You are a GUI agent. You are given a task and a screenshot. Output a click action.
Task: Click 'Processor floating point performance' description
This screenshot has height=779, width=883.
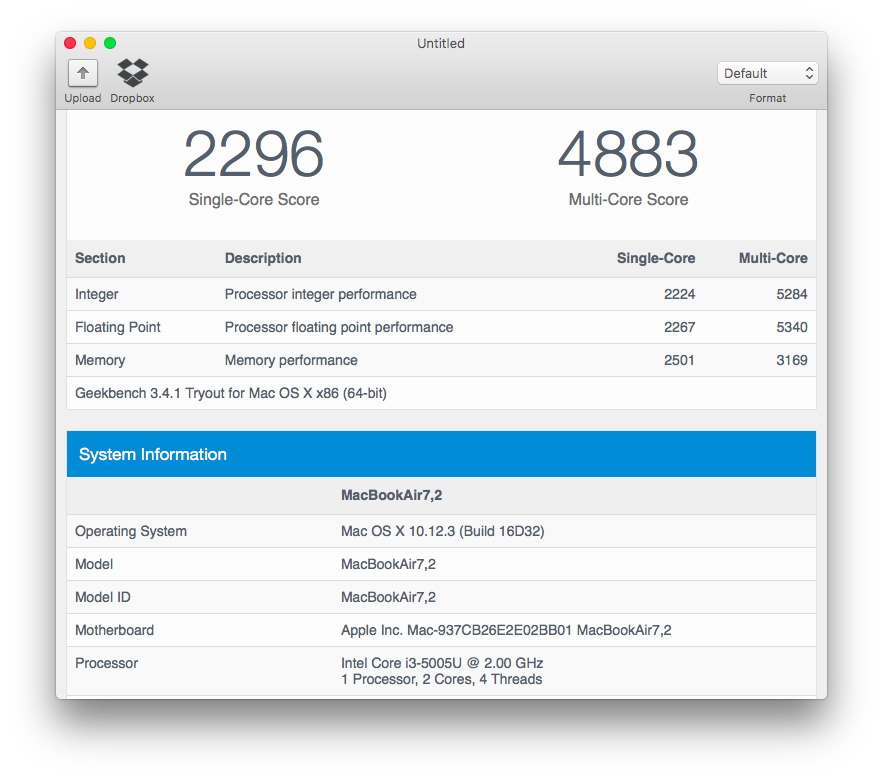(x=339, y=327)
